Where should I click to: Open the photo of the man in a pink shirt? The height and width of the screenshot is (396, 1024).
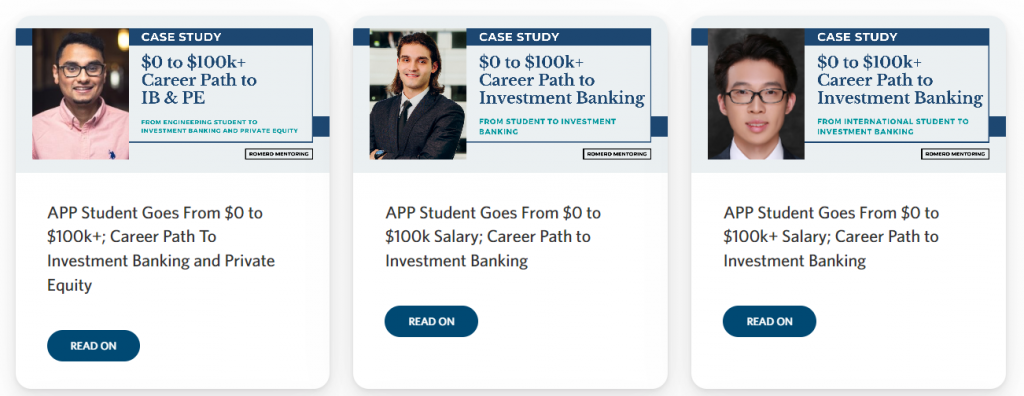pos(80,94)
